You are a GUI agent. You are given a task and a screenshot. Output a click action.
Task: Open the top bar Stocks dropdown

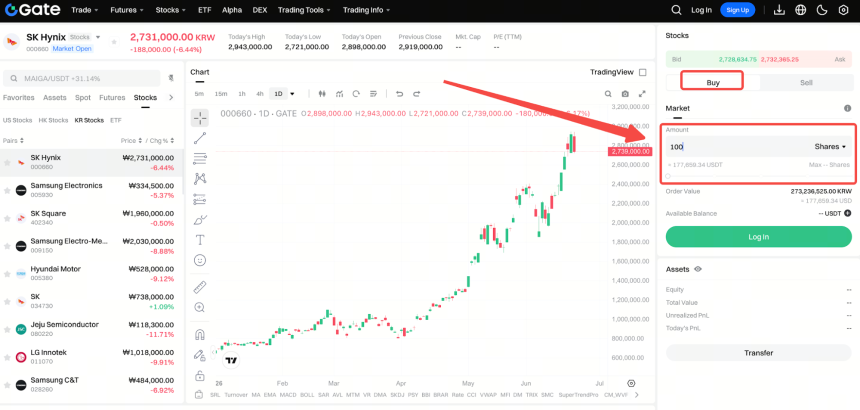171,10
